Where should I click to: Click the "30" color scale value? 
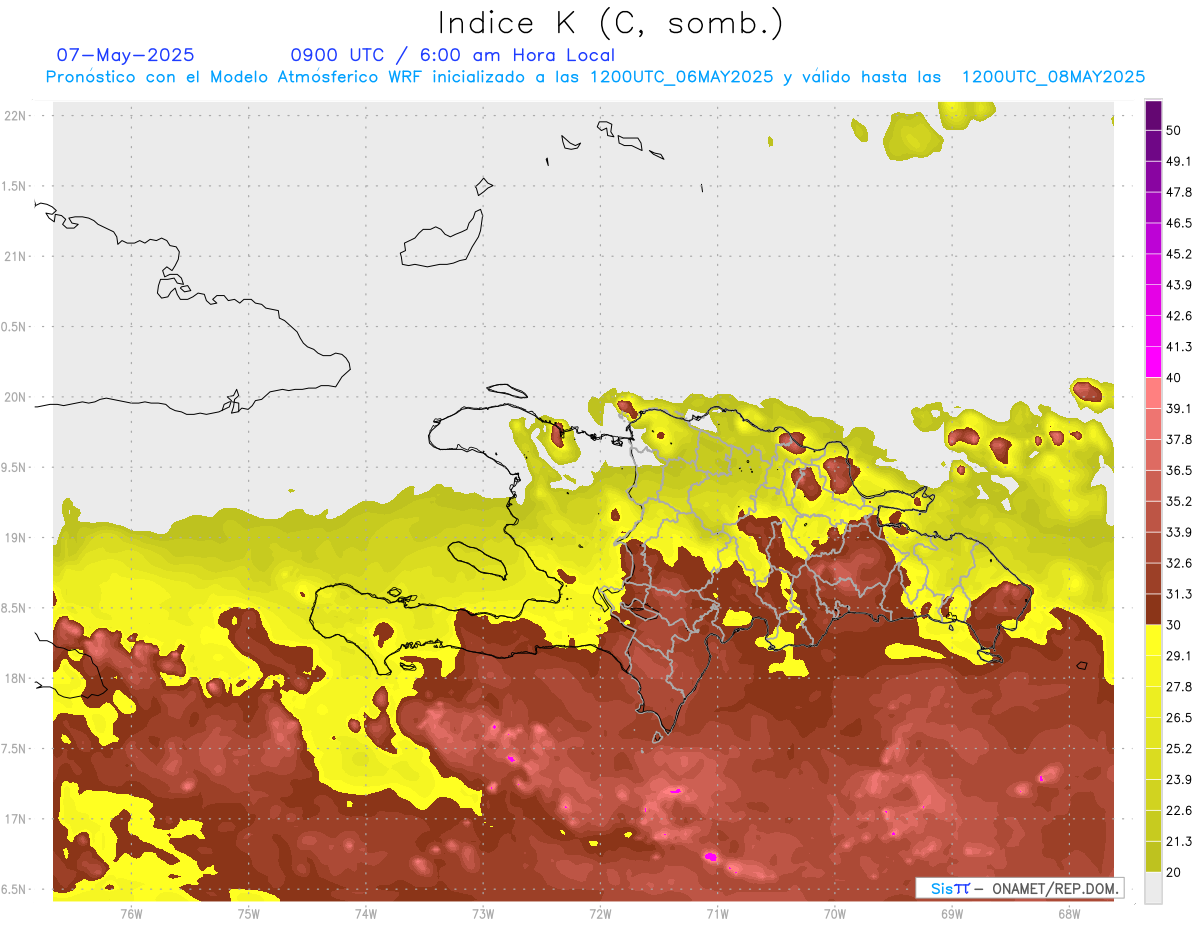[x=1175, y=625]
